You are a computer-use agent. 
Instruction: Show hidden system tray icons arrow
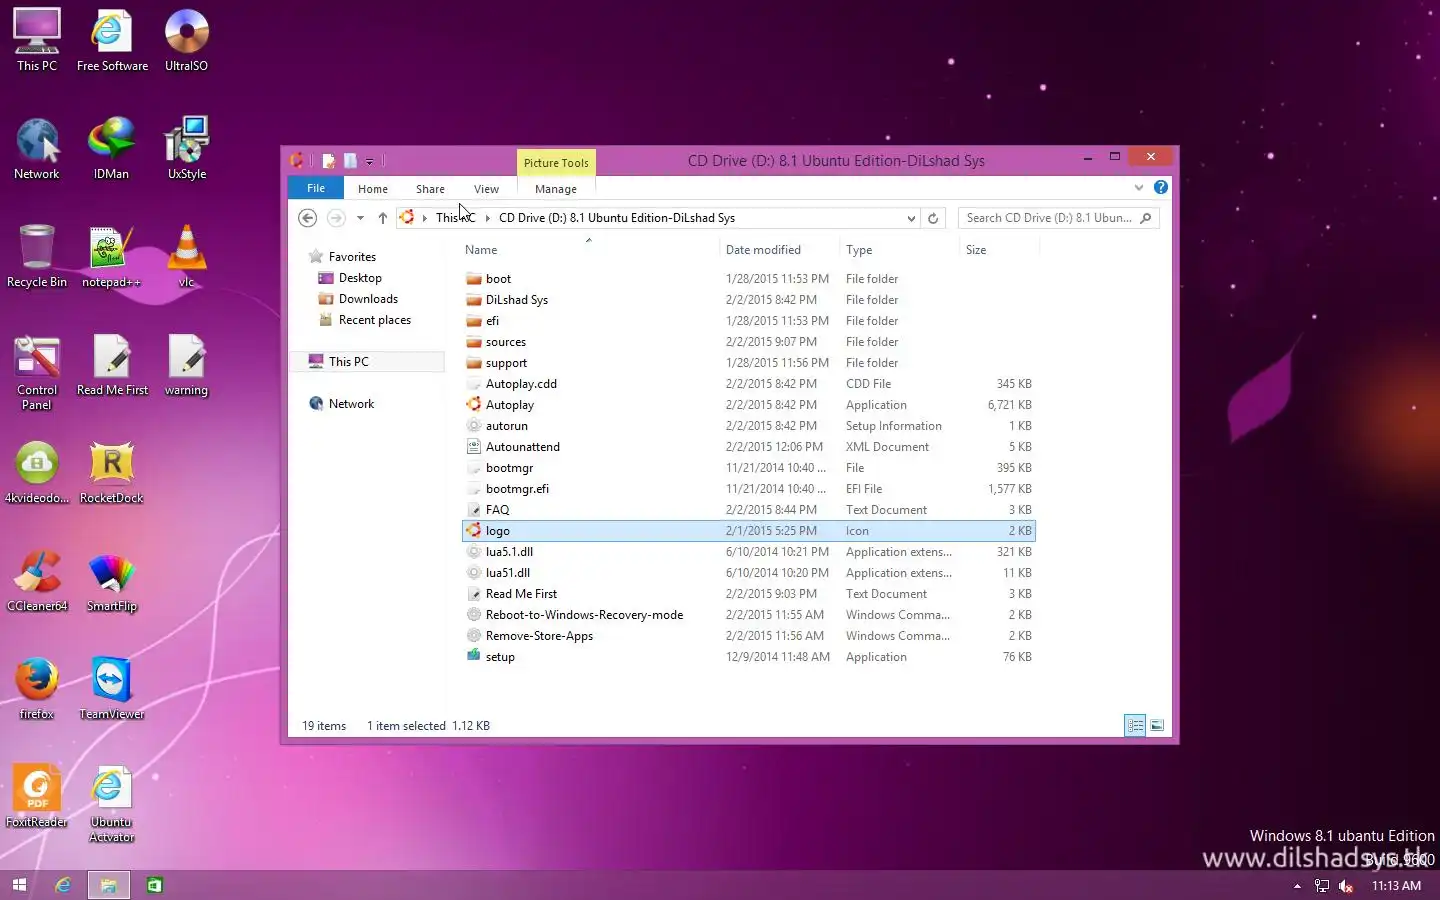[x=1297, y=886]
